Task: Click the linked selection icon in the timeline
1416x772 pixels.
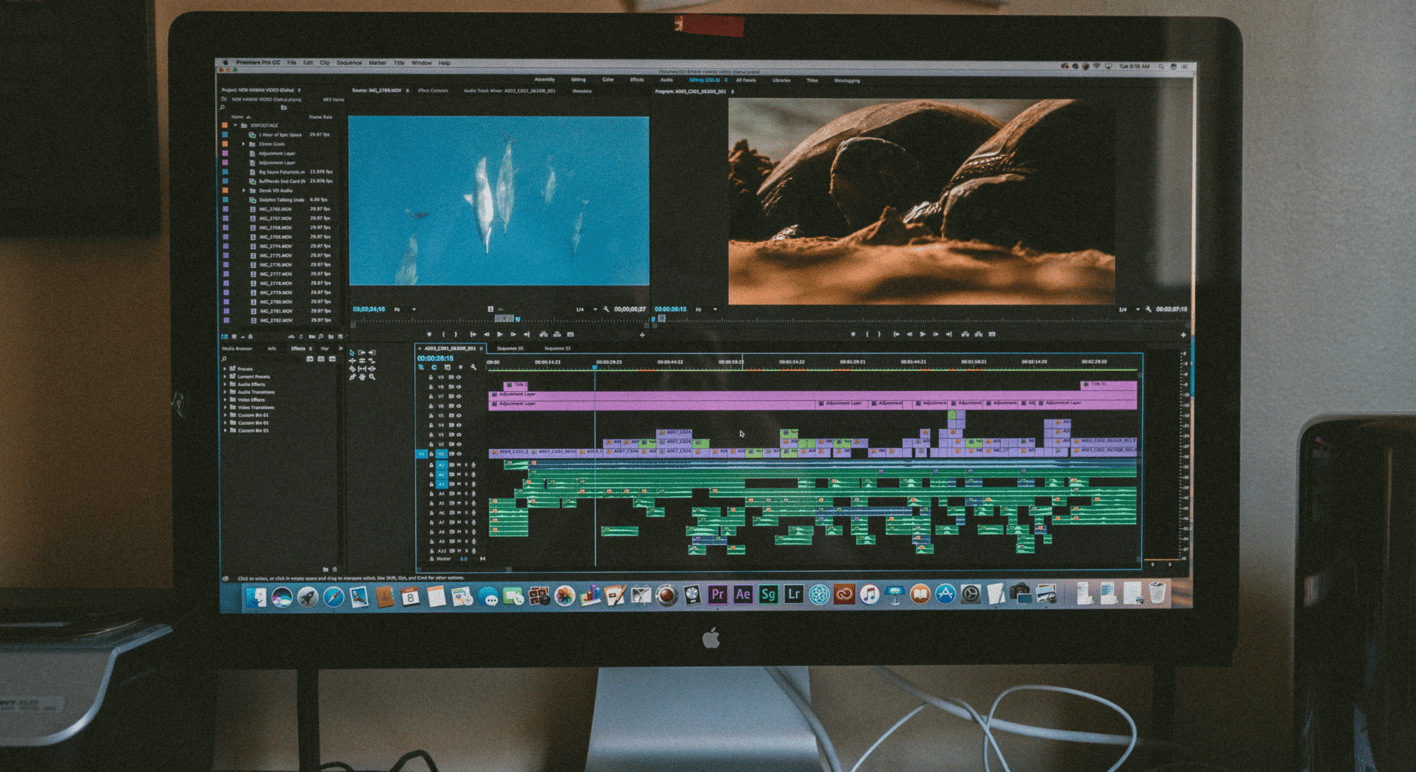Action: pyautogui.click(x=432, y=367)
